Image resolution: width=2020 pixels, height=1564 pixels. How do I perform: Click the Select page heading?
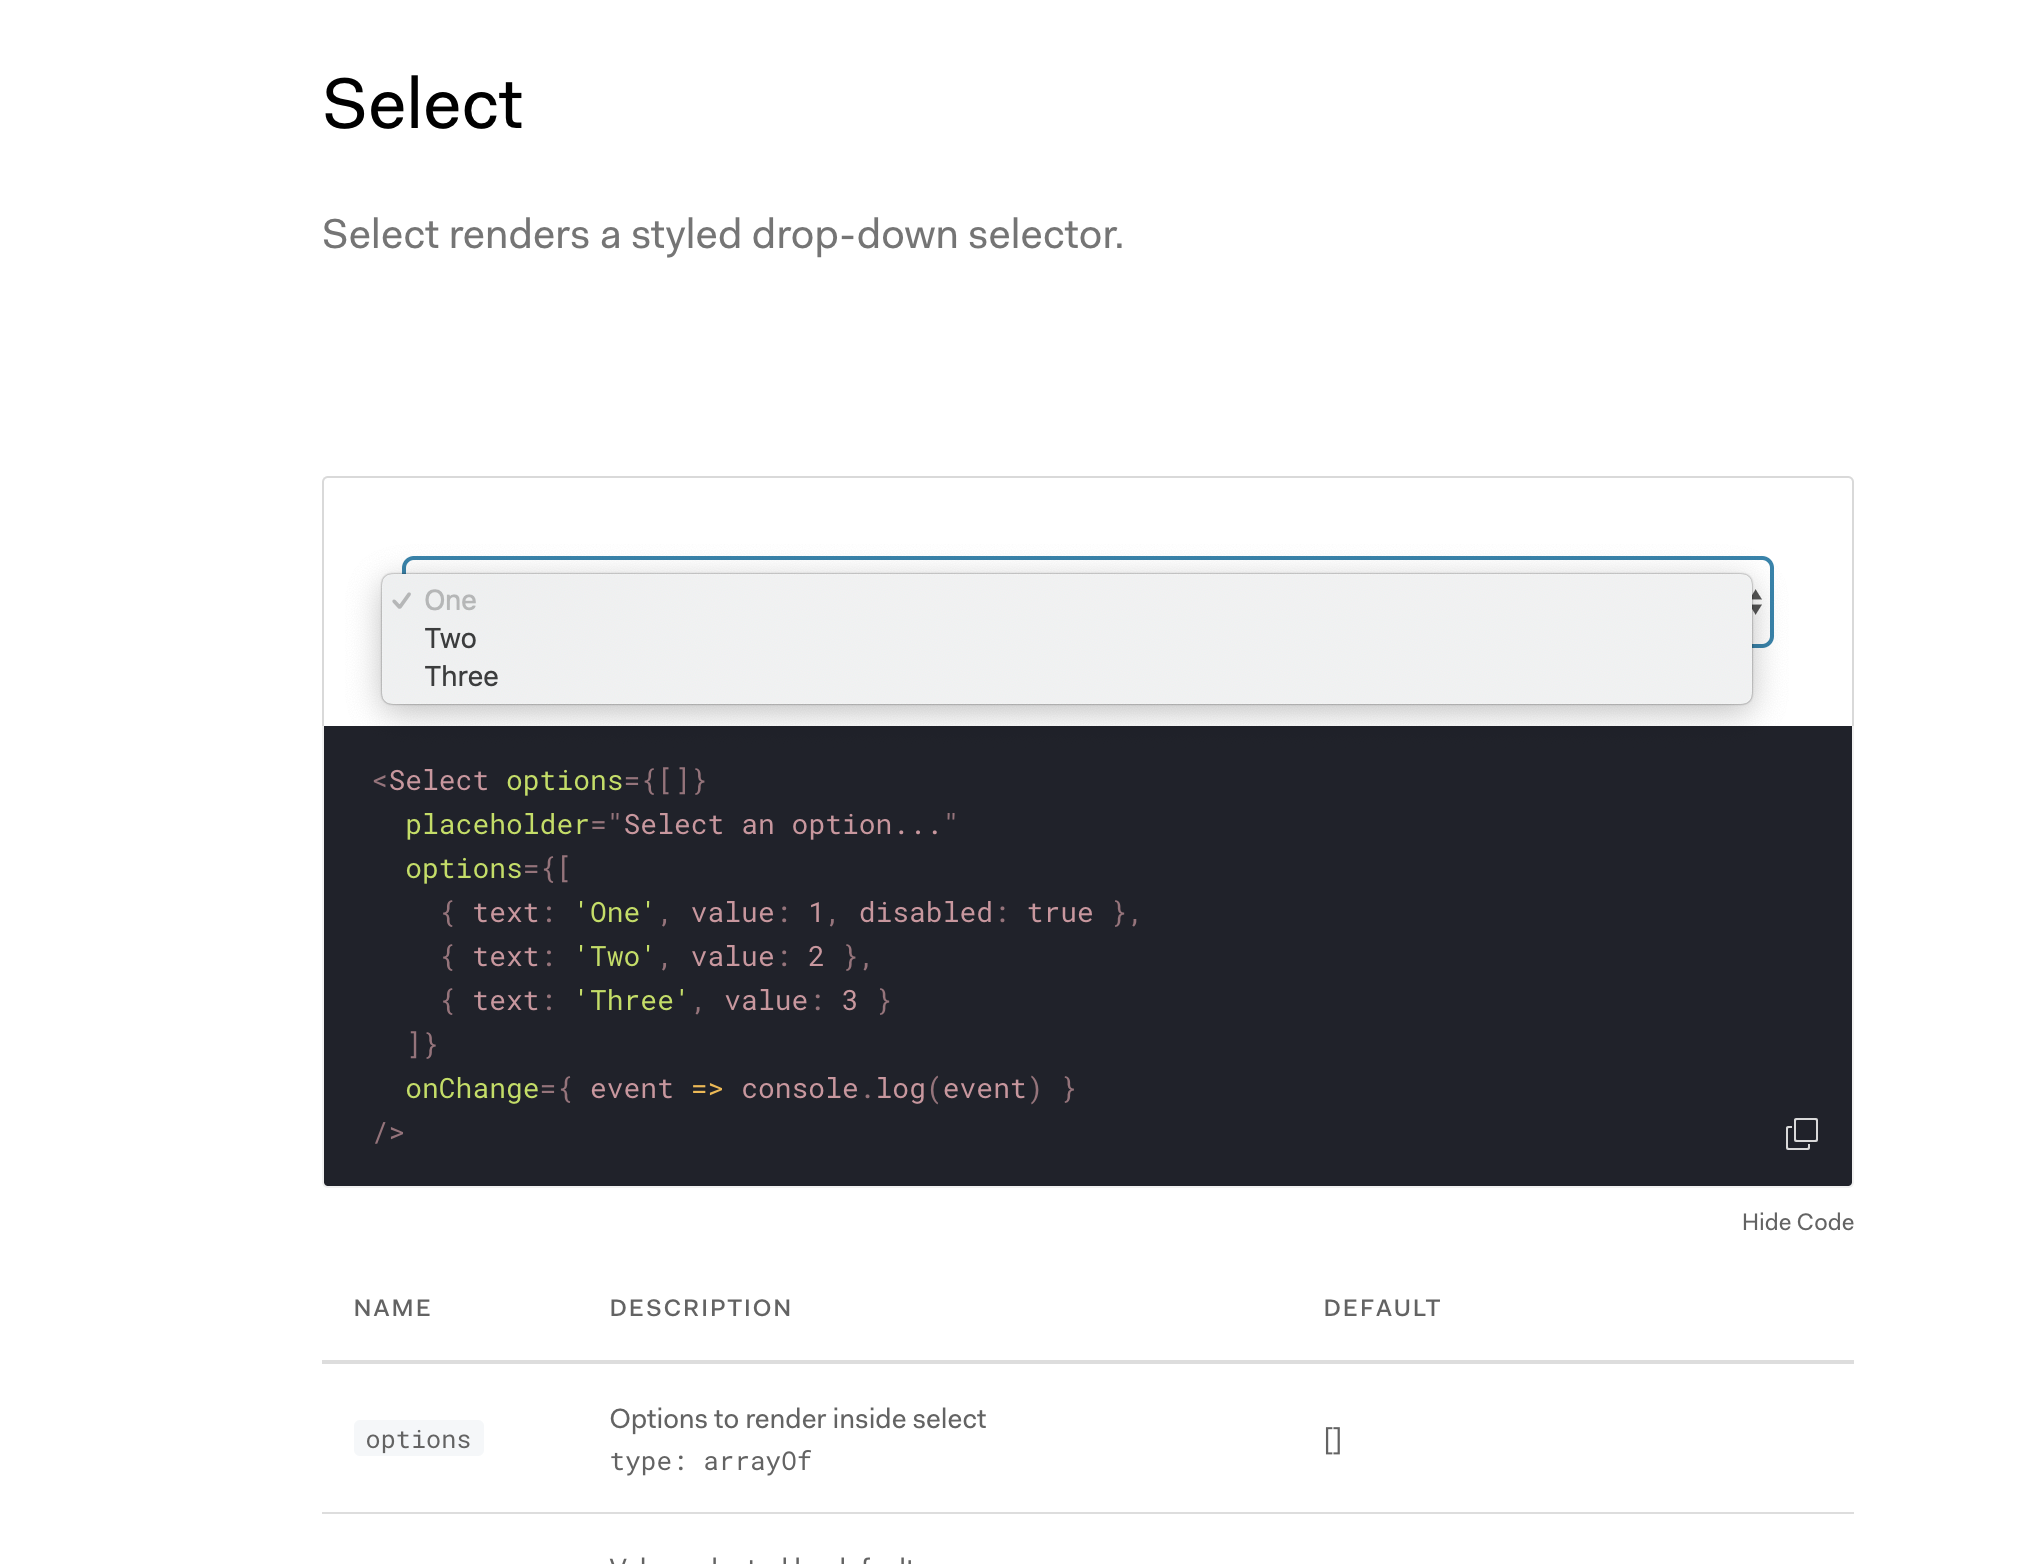[x=422, y=101]
